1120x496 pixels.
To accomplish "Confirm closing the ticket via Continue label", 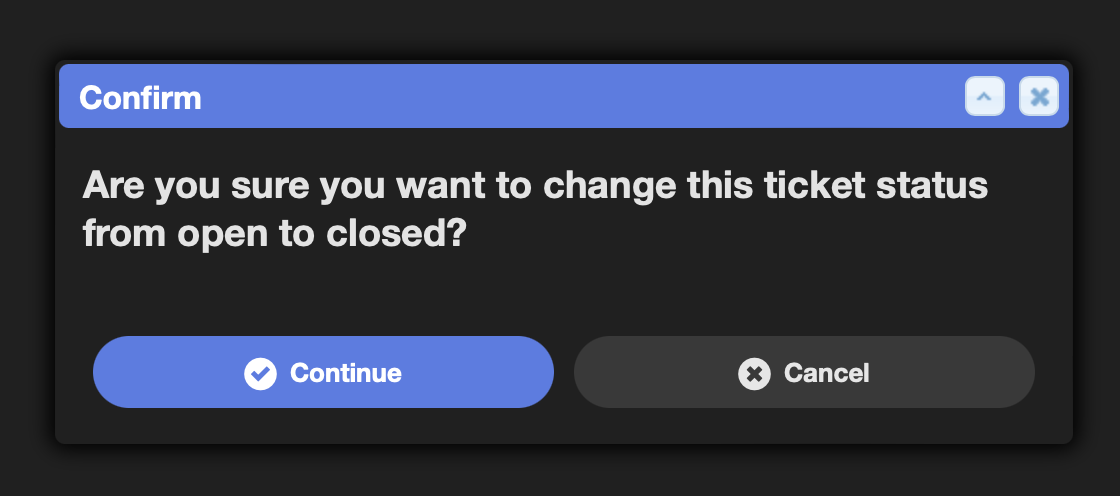I will 346,373.
